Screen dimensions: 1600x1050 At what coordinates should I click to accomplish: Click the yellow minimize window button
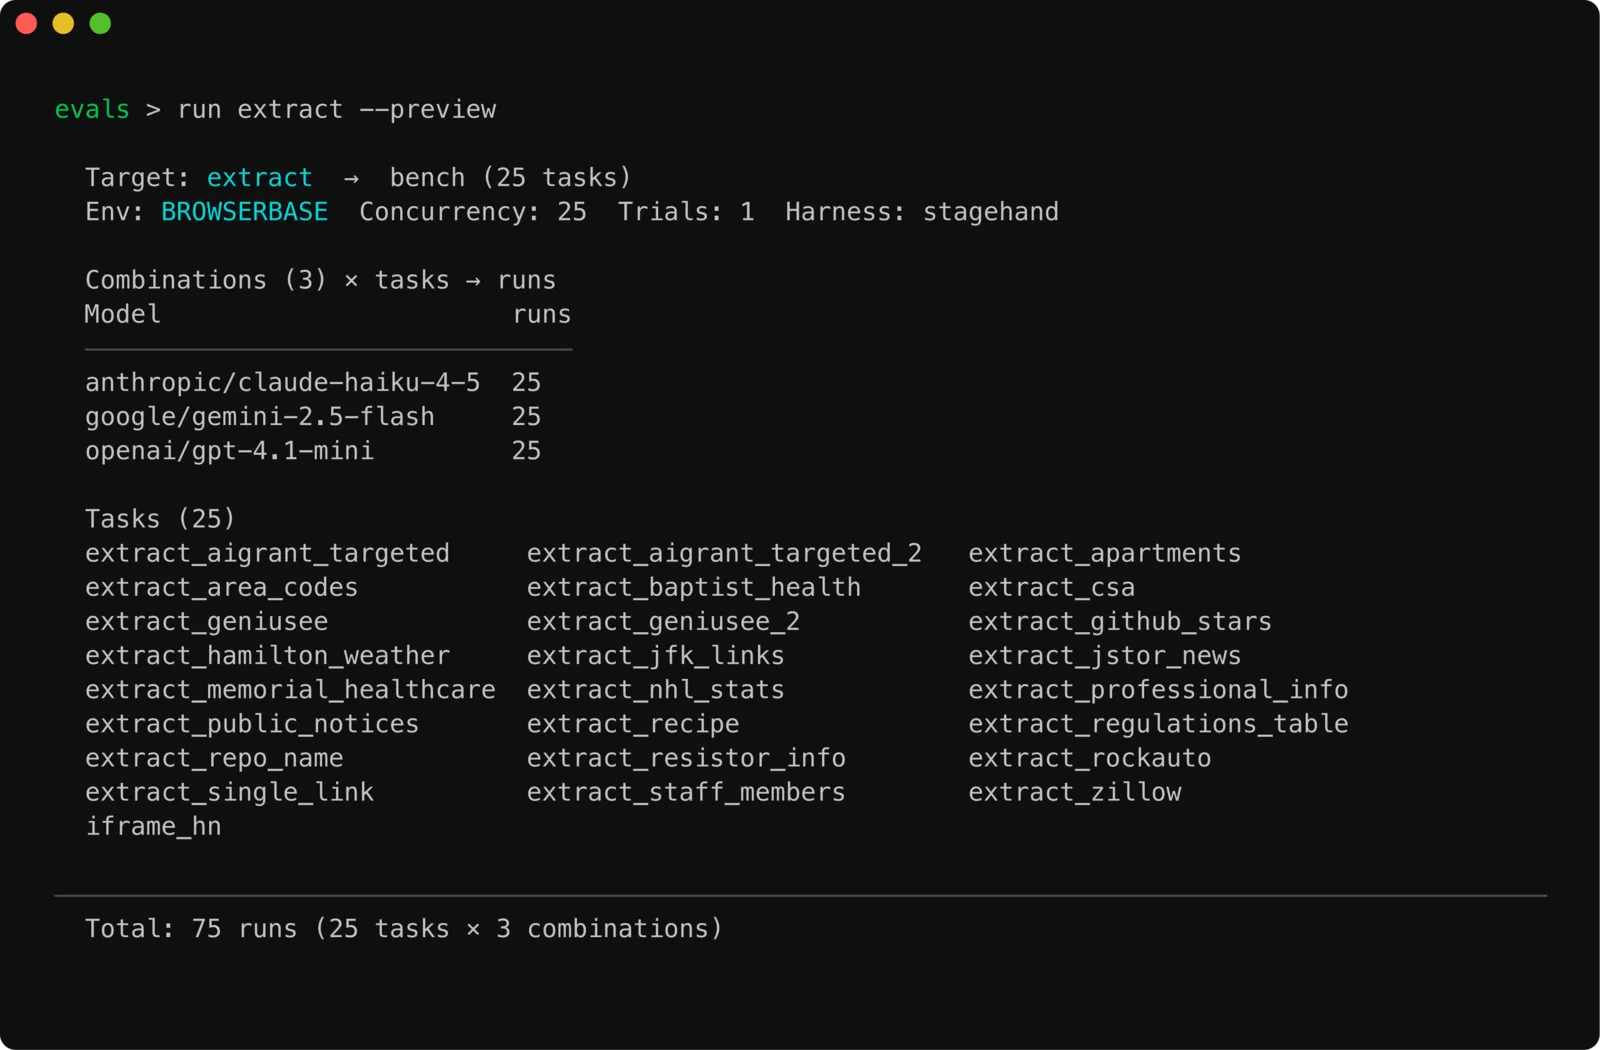pyautogui.click(x=63, y=23)
